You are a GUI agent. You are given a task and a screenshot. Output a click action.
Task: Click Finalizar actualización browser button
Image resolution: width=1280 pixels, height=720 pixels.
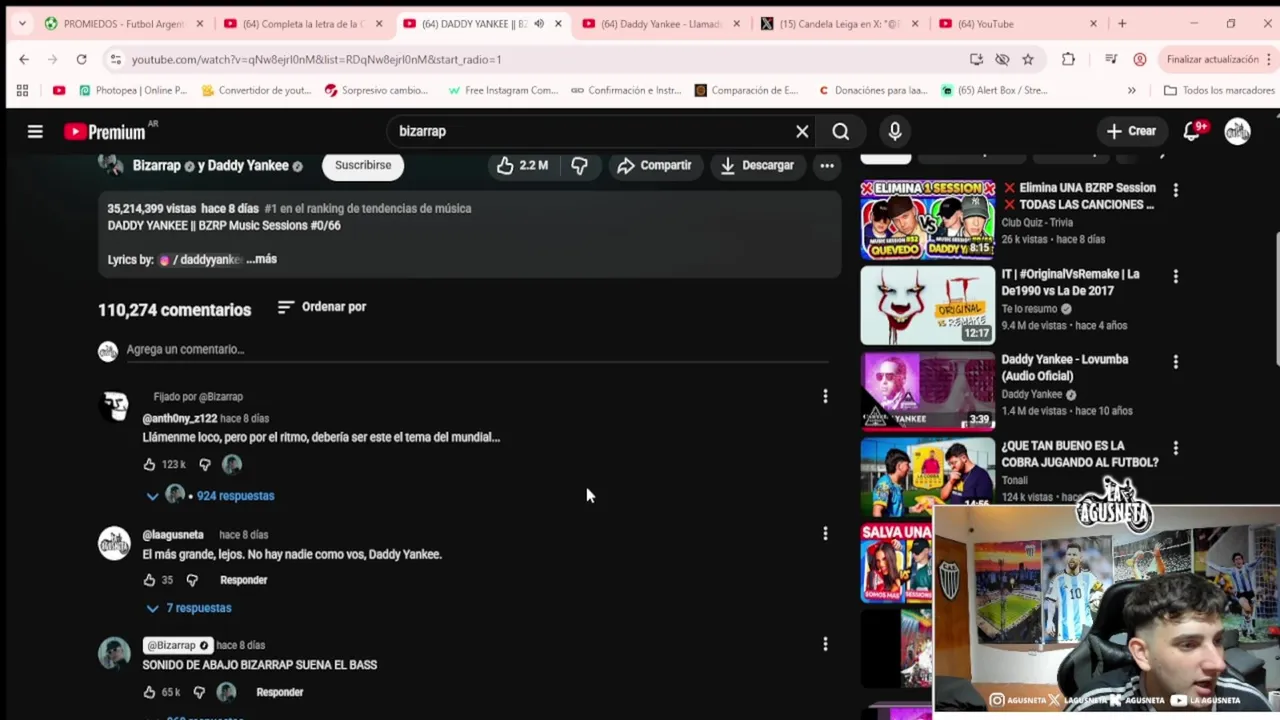1219,59
